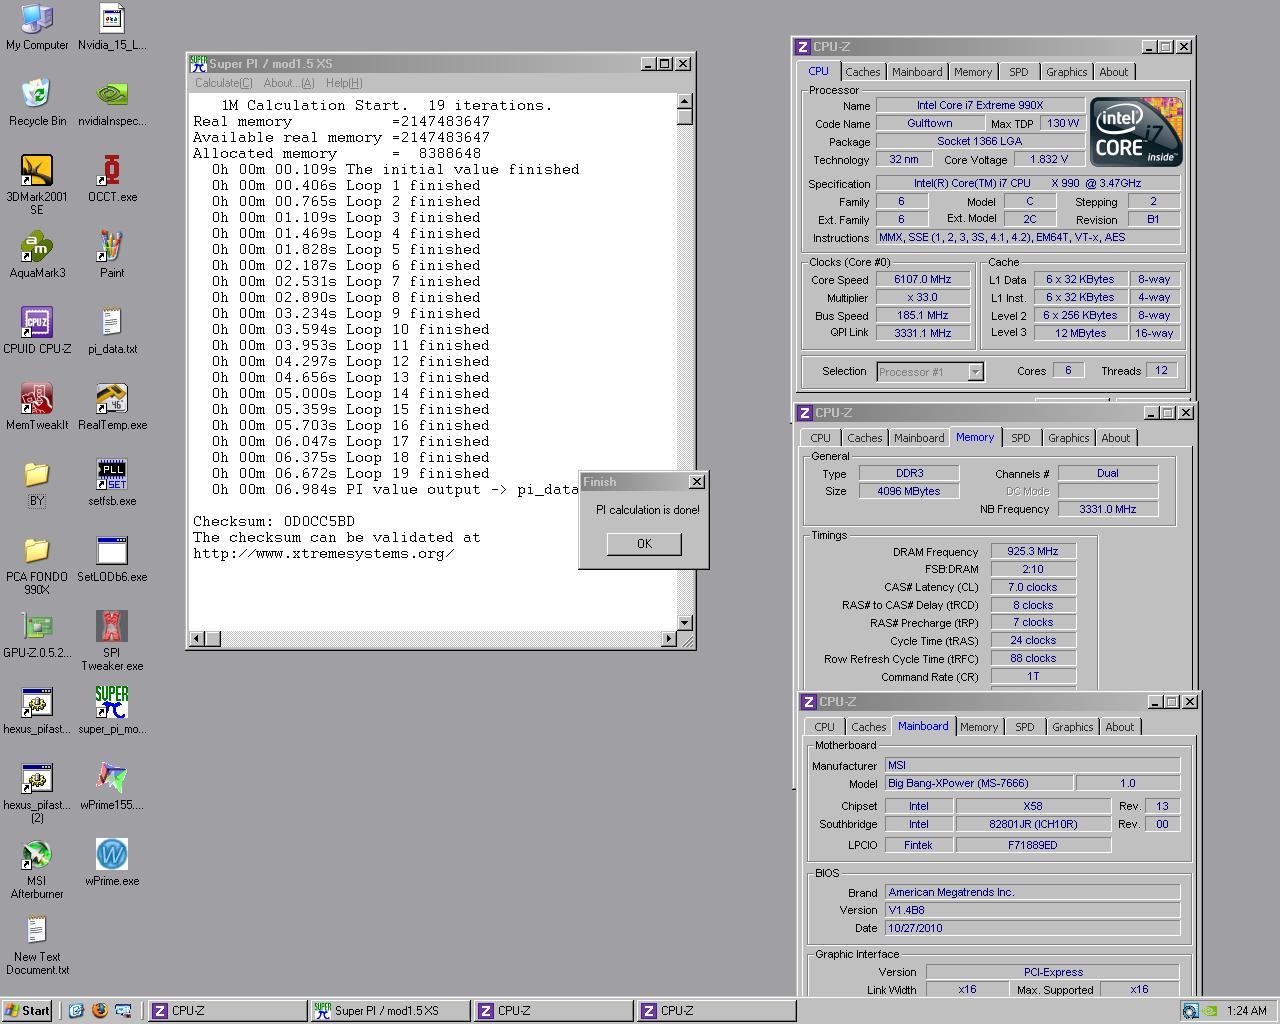
Task: Launch super_pi_mod desktop icon
Action: pyautogui.click(x=112, y=710)
